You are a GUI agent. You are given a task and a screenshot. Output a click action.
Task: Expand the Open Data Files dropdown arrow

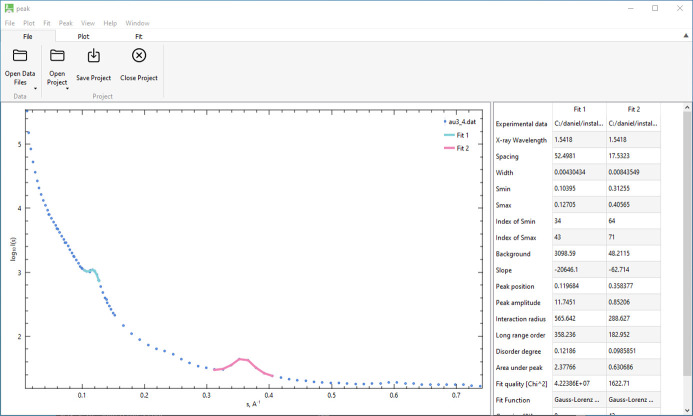35,88
